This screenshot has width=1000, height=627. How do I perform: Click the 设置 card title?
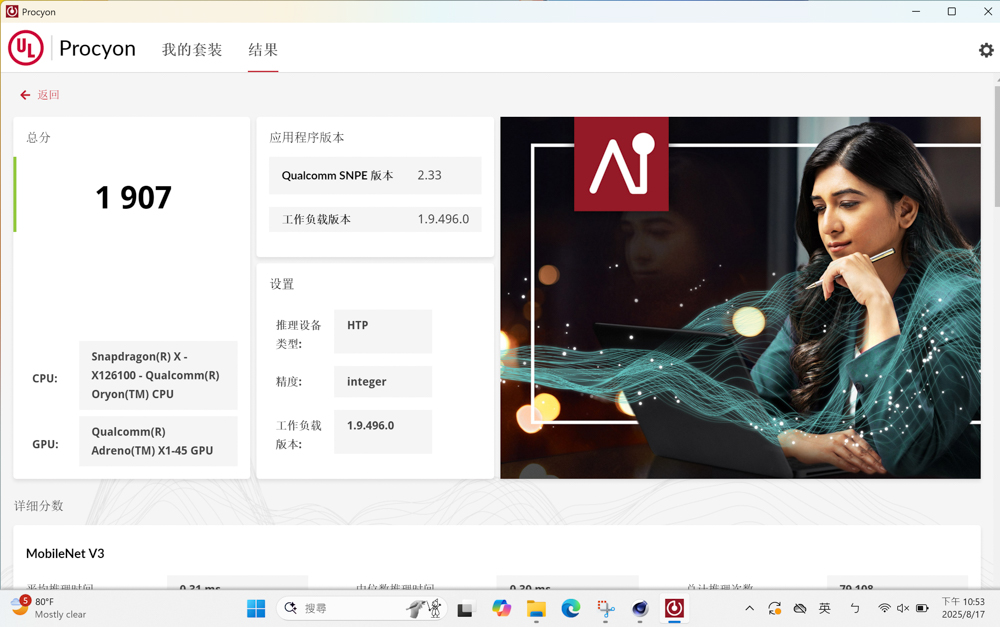pos(282,284)
